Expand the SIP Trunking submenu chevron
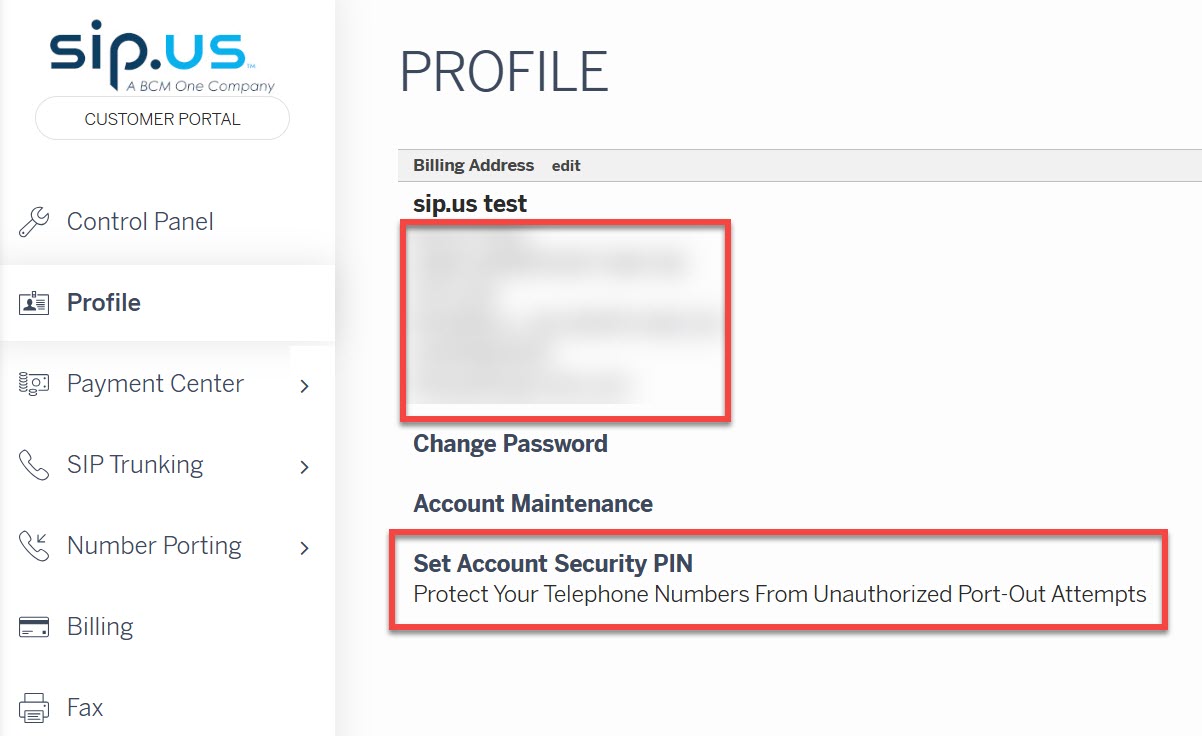Image resolution: width=1202 pixels, height=736 pixels. [x=305, y=467]
